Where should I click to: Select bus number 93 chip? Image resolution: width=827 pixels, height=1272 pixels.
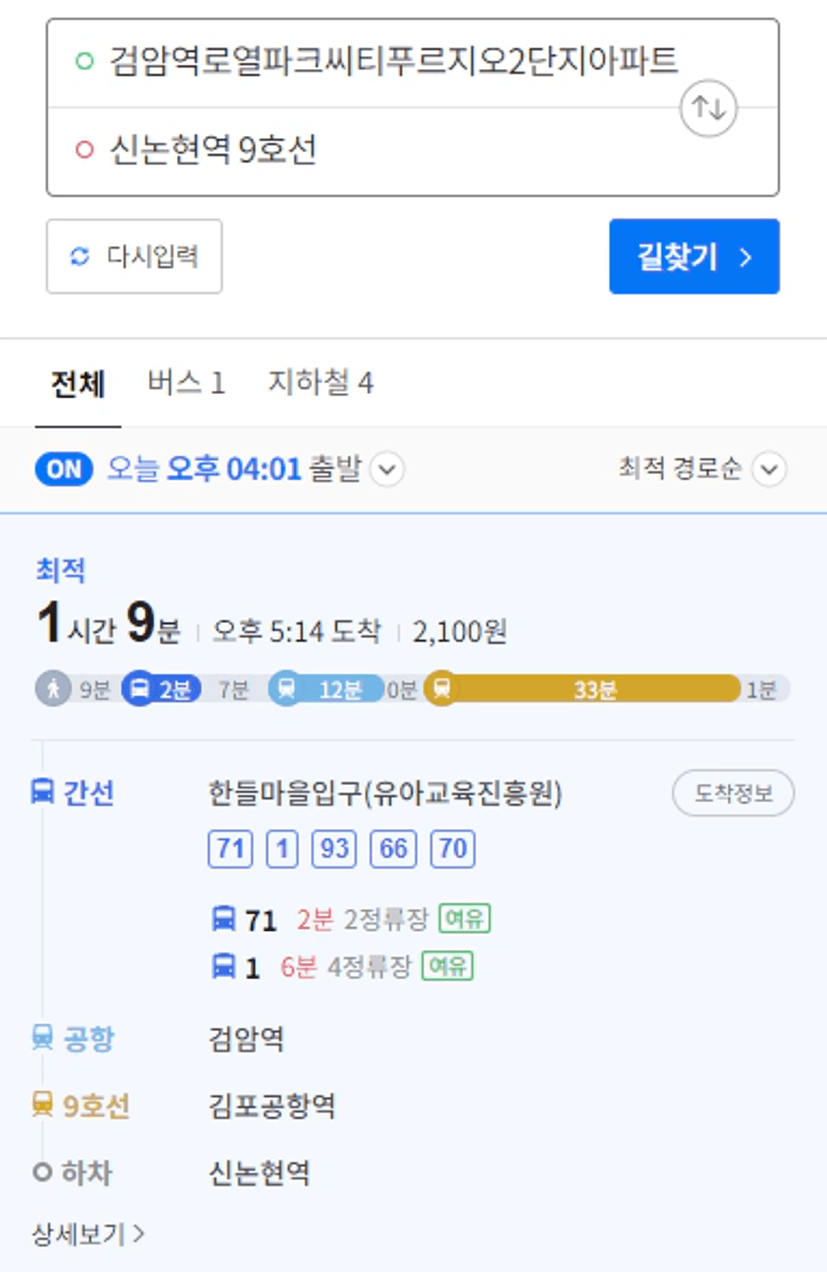pyautogui.click(x=334, y=849)
